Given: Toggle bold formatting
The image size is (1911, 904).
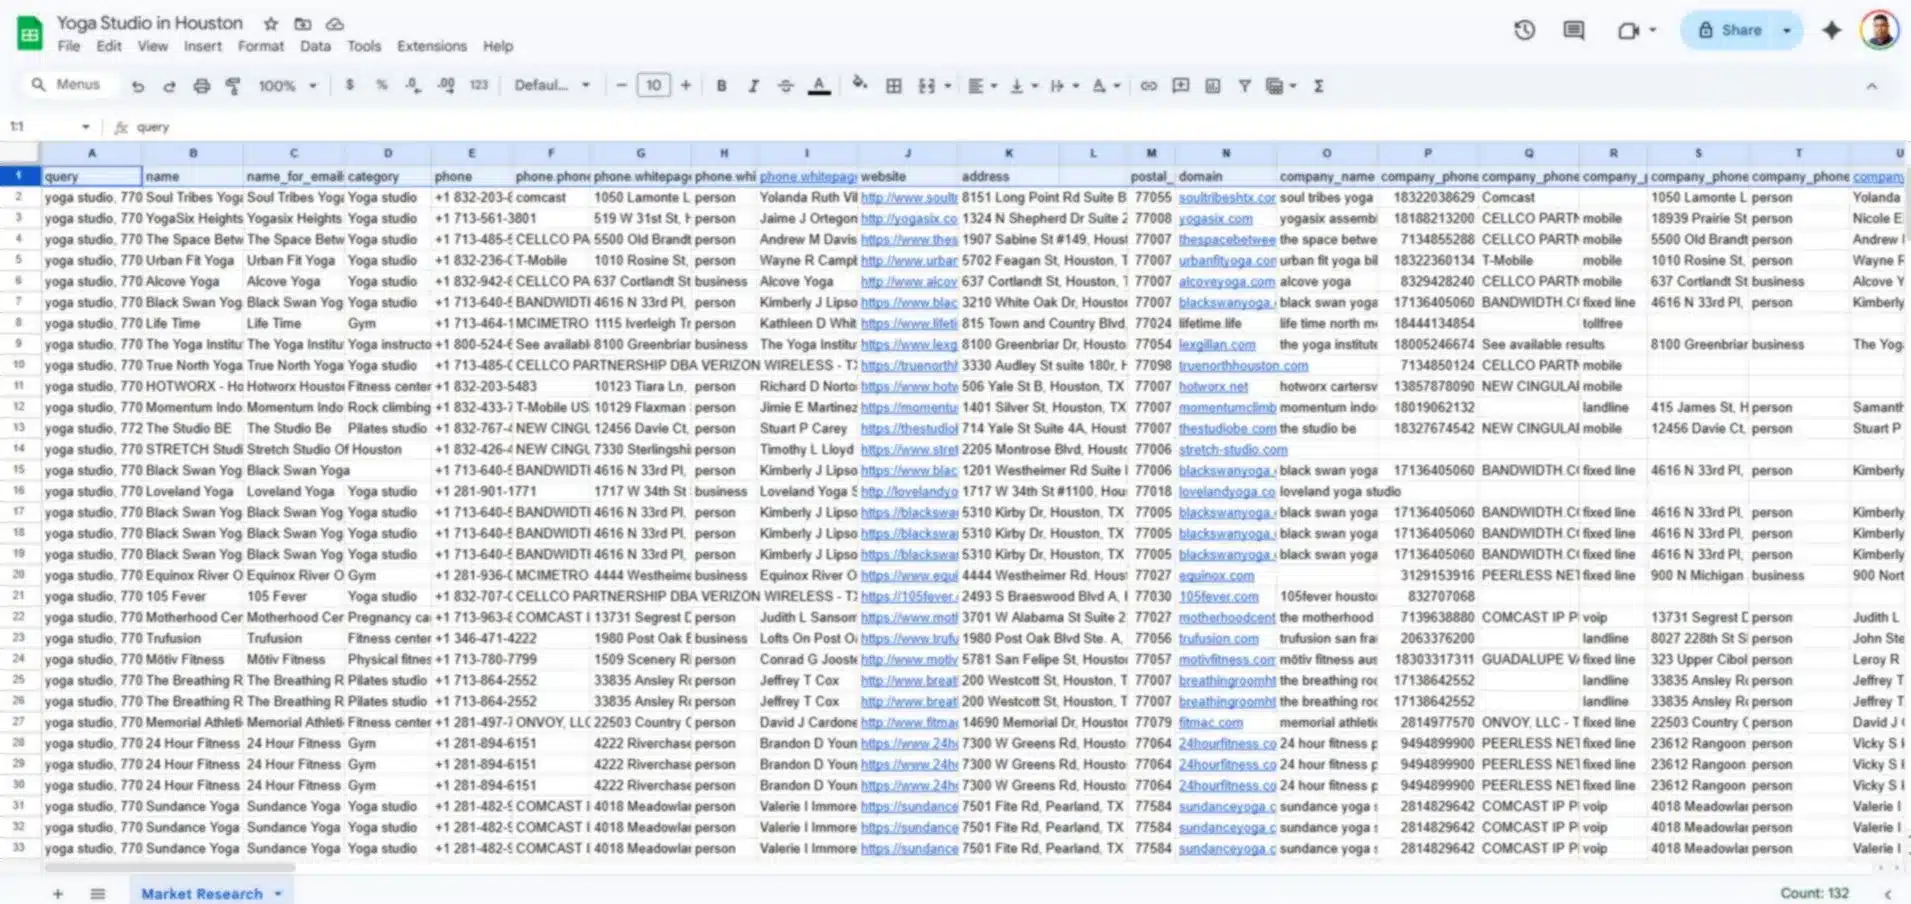Looking at the screenshot, I should pos(721,86).
